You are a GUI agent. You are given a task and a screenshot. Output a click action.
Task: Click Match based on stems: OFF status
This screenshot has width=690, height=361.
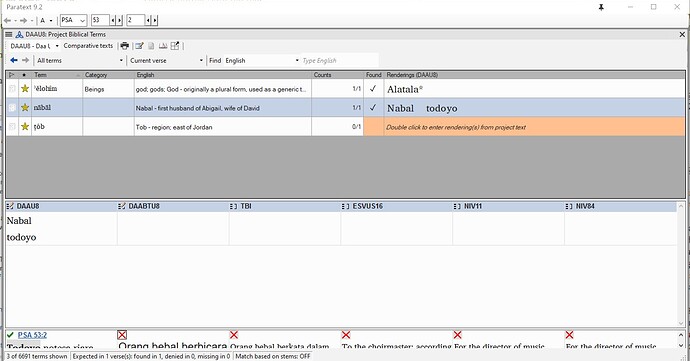coord(273,356)
